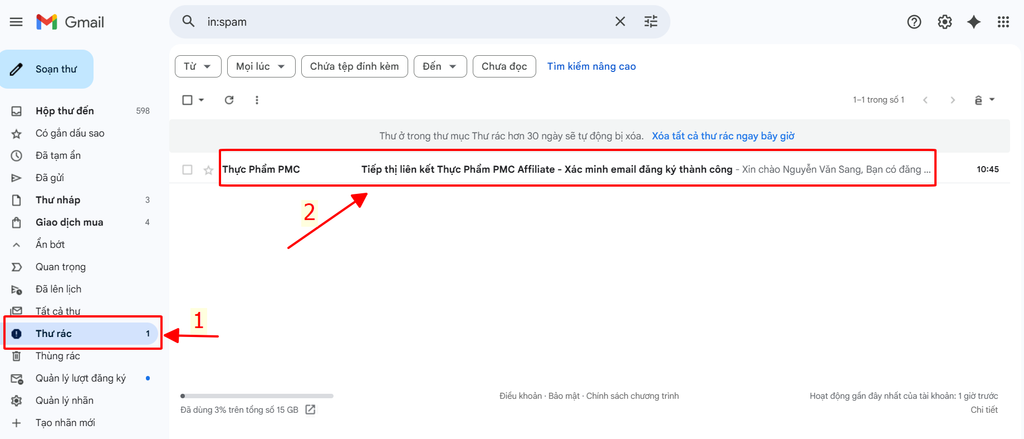Refresh the spam message list
Screen dimensions: 1024x439
pyautogui.click(x=229, y=100)
